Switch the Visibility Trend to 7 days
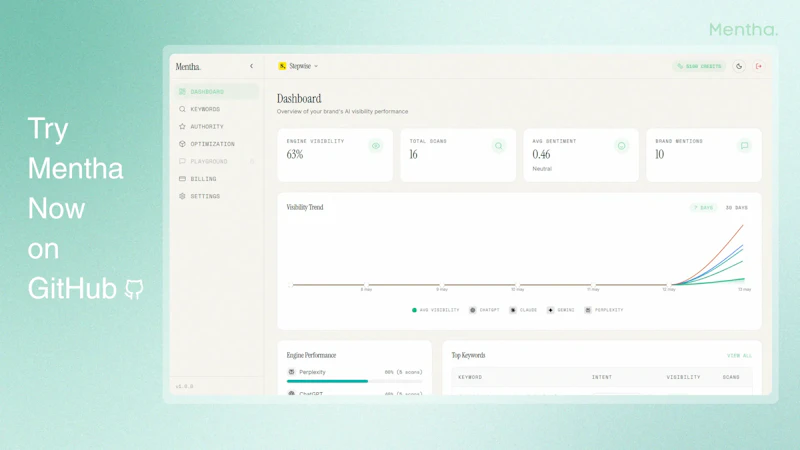This screenshot has width=800, height=450. tap(704, 208)
